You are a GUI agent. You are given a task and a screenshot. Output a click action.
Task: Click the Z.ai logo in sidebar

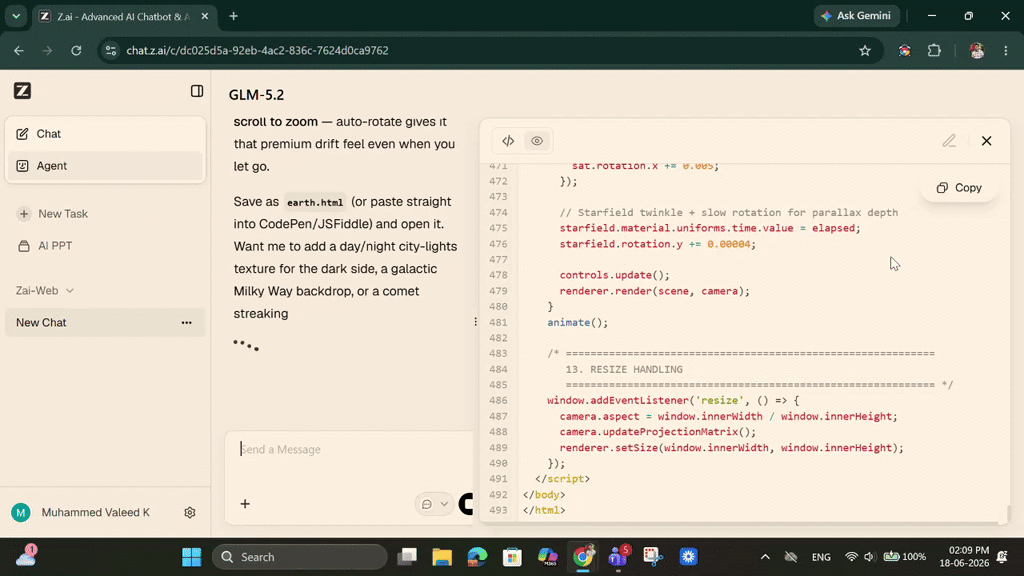tap(22, 91)
